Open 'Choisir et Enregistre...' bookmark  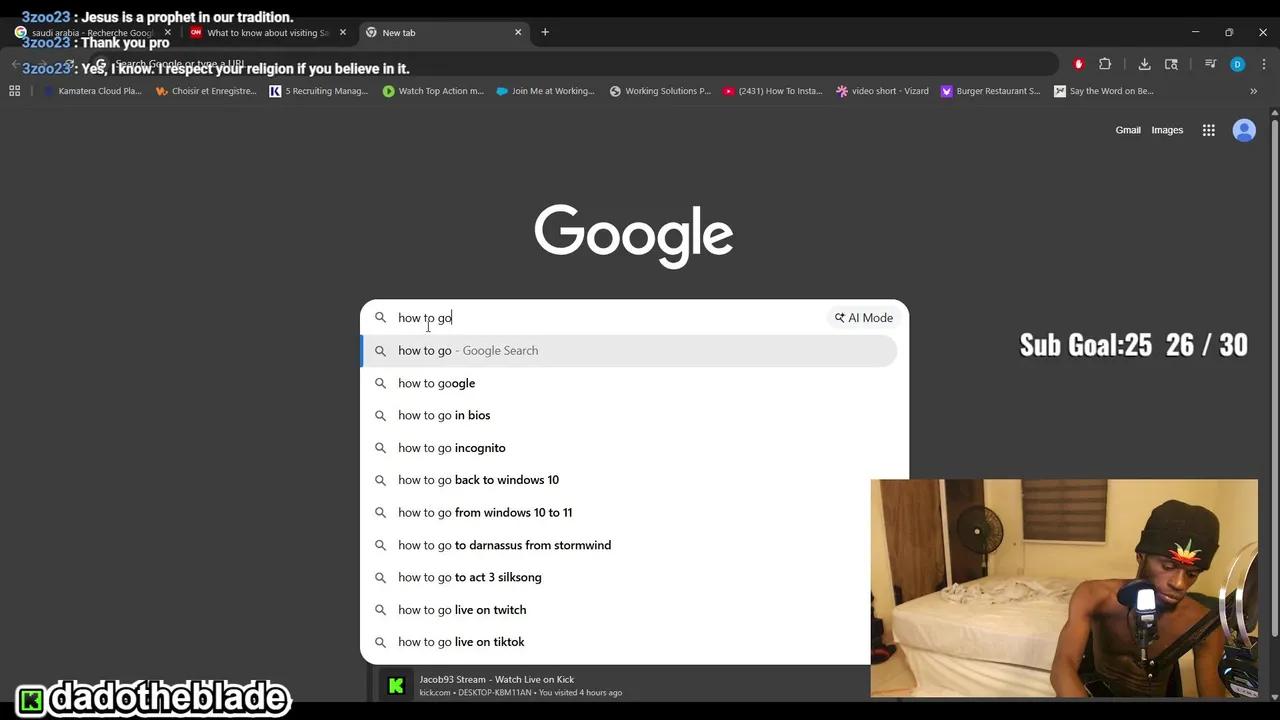coord(206,91)
